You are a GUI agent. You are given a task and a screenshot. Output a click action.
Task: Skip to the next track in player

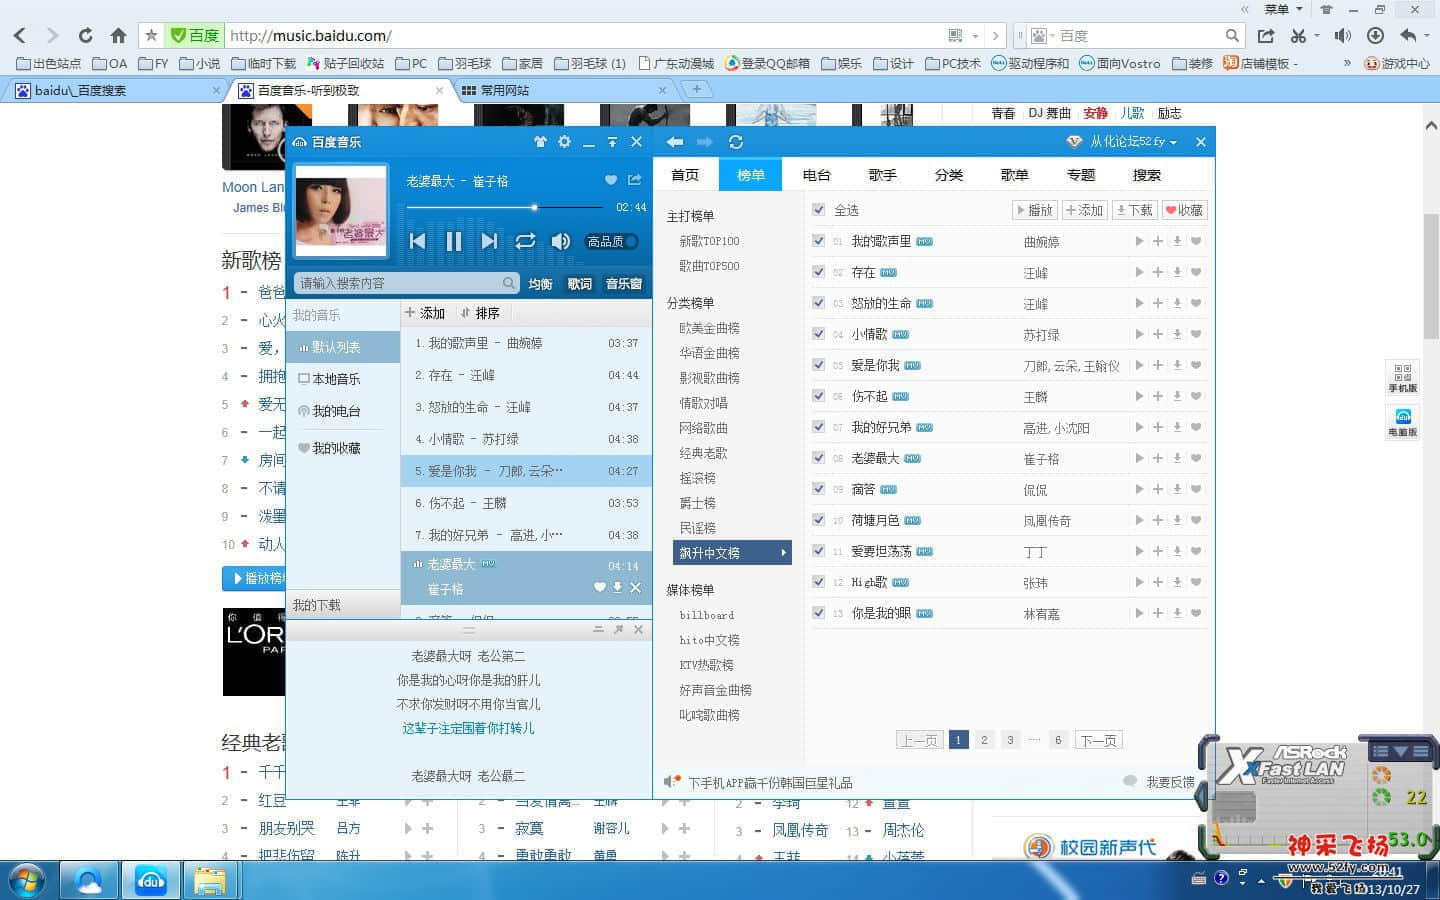pyautogui.click(x=489, y=241)
